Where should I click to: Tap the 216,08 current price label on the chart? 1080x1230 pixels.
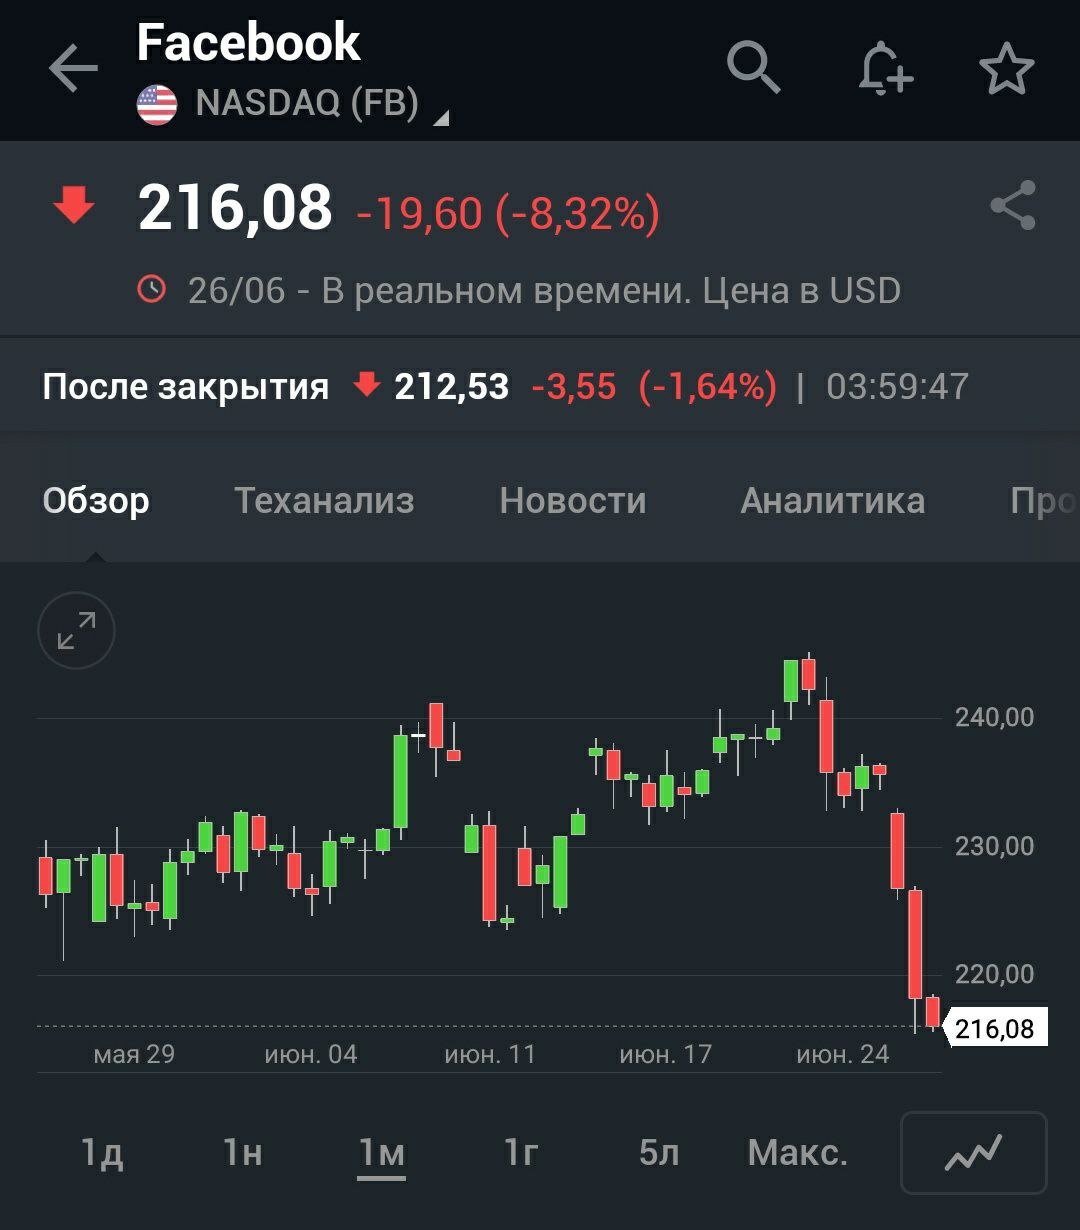pos(994,1028)
